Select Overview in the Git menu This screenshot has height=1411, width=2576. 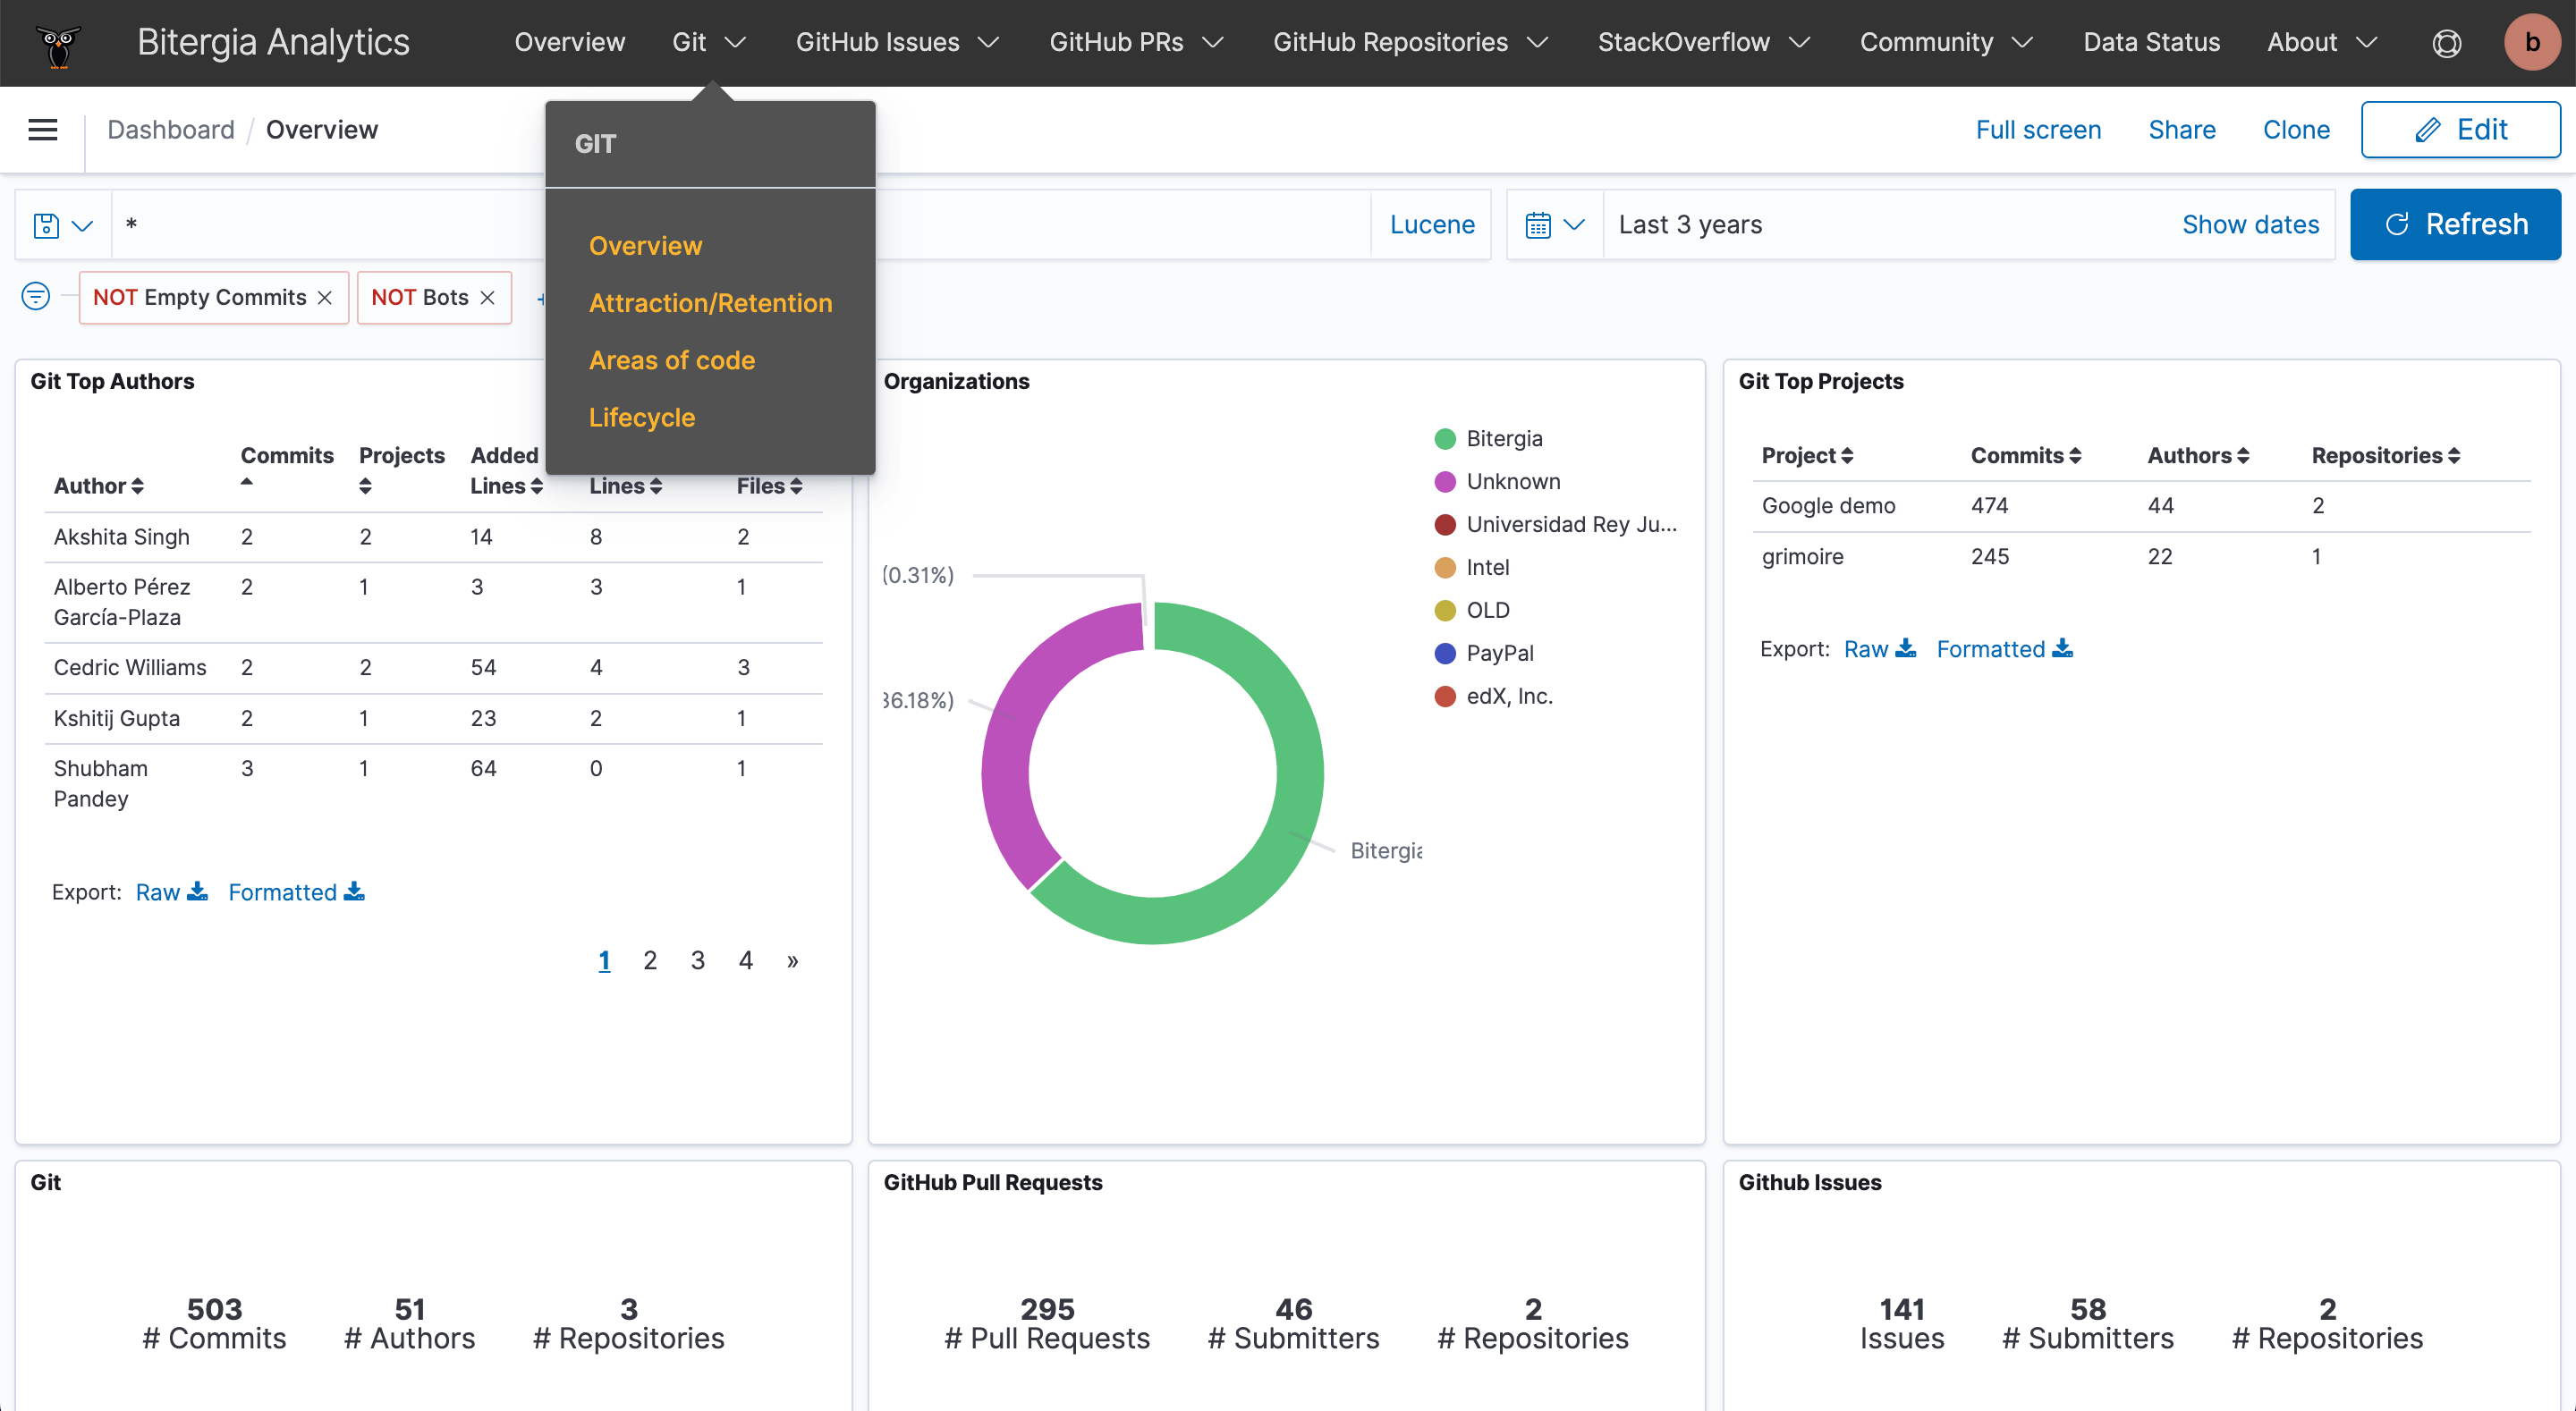pos(645,246)
